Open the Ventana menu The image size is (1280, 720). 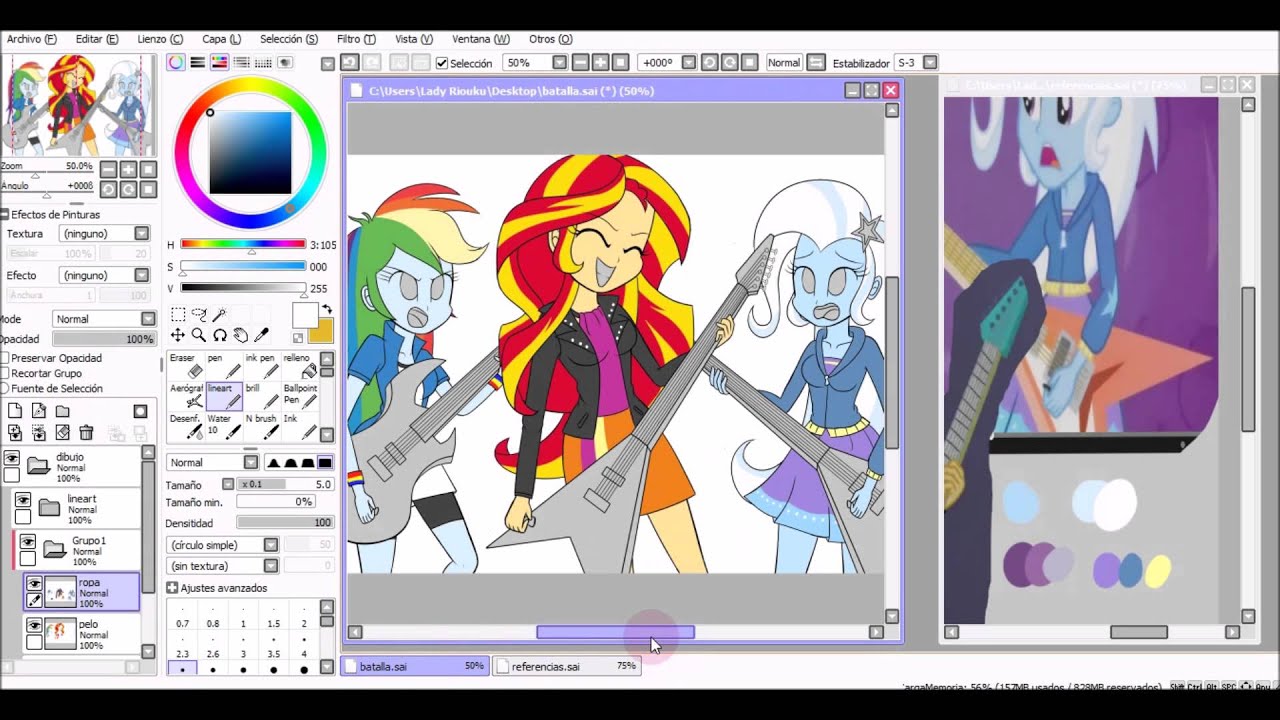481,39
